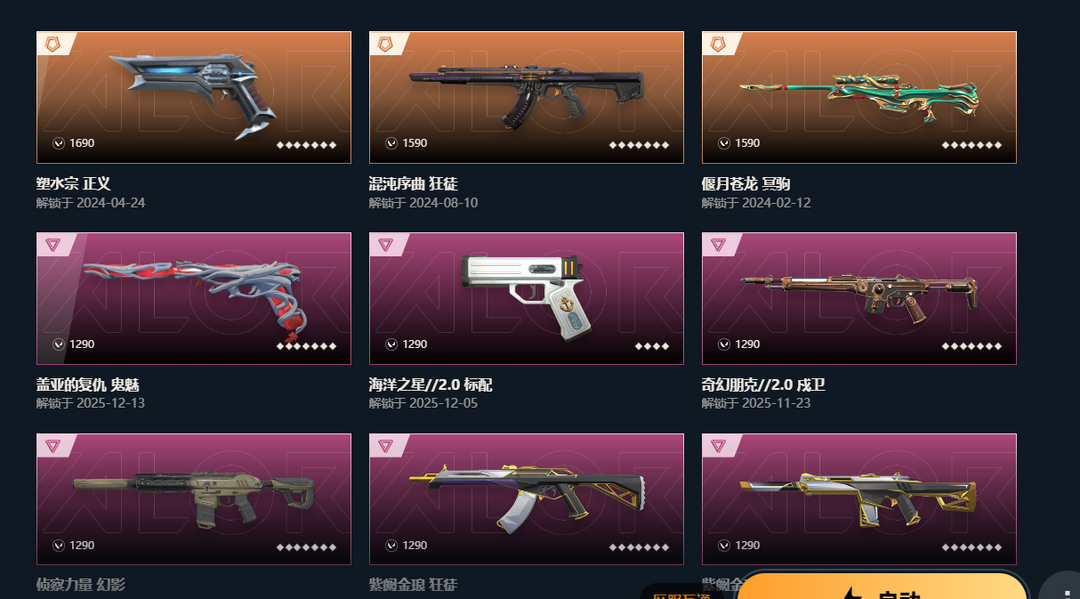Click the level diamonds on 塑水宗 正义 card
This screenshot has height=599, width=1080.
point(307,145)
